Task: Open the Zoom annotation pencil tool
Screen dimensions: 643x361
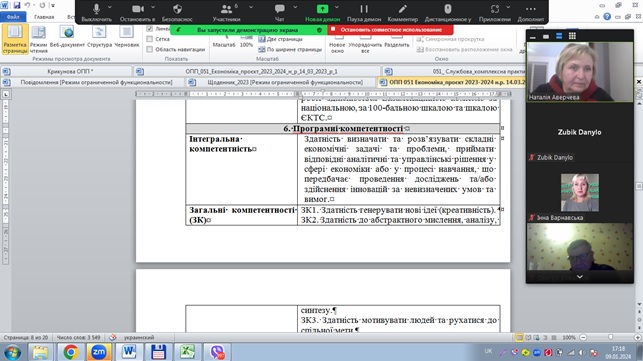Action: click(403, 12)
